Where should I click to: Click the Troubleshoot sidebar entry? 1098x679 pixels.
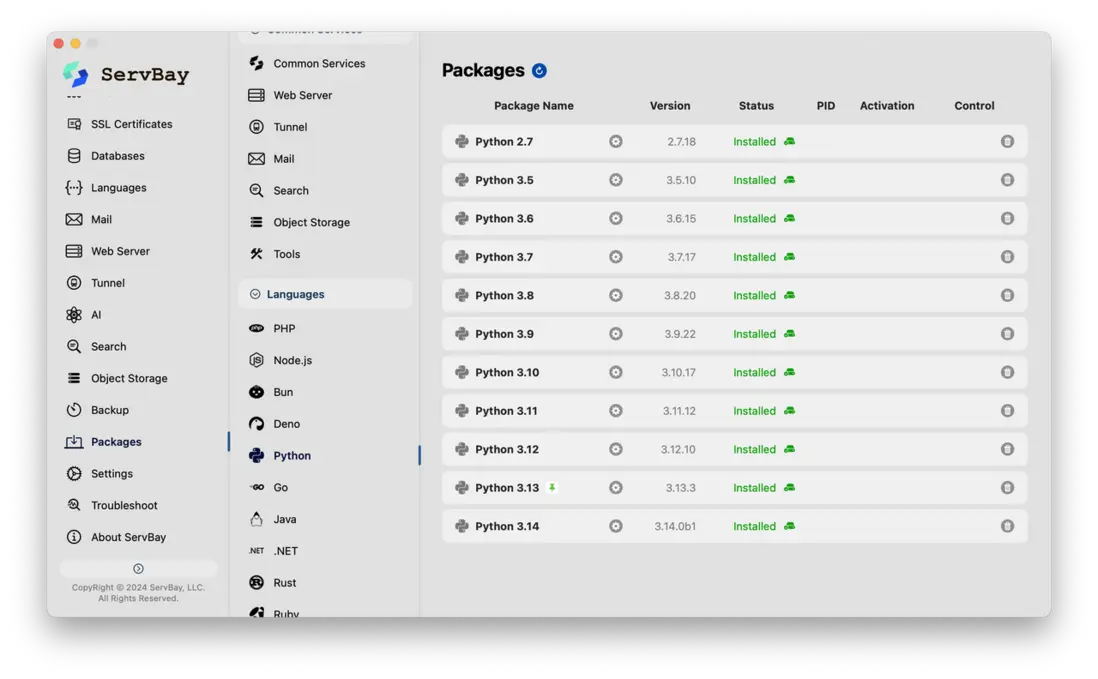124,506
